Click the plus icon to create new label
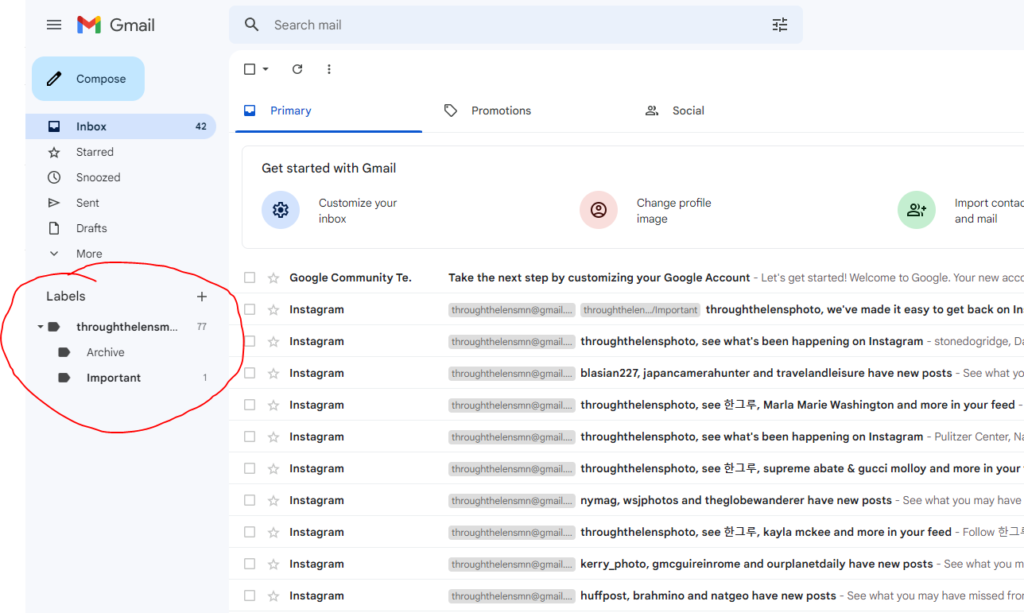The height and width of the screenshot is (613, 1024). coord(202,296)
